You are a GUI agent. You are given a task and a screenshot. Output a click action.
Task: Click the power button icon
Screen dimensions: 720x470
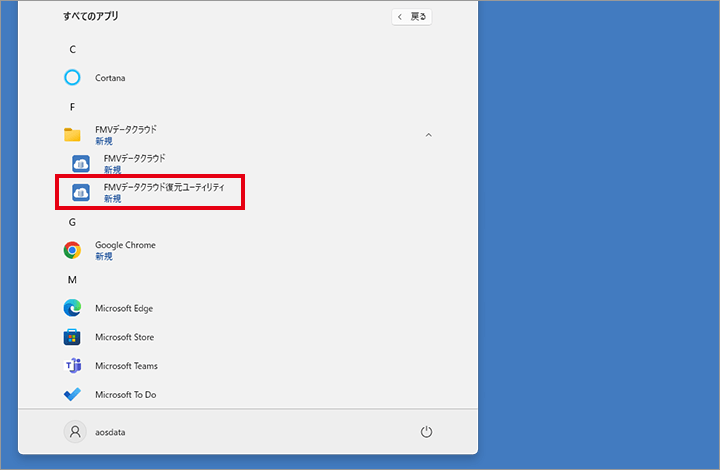tap(426, 432)
